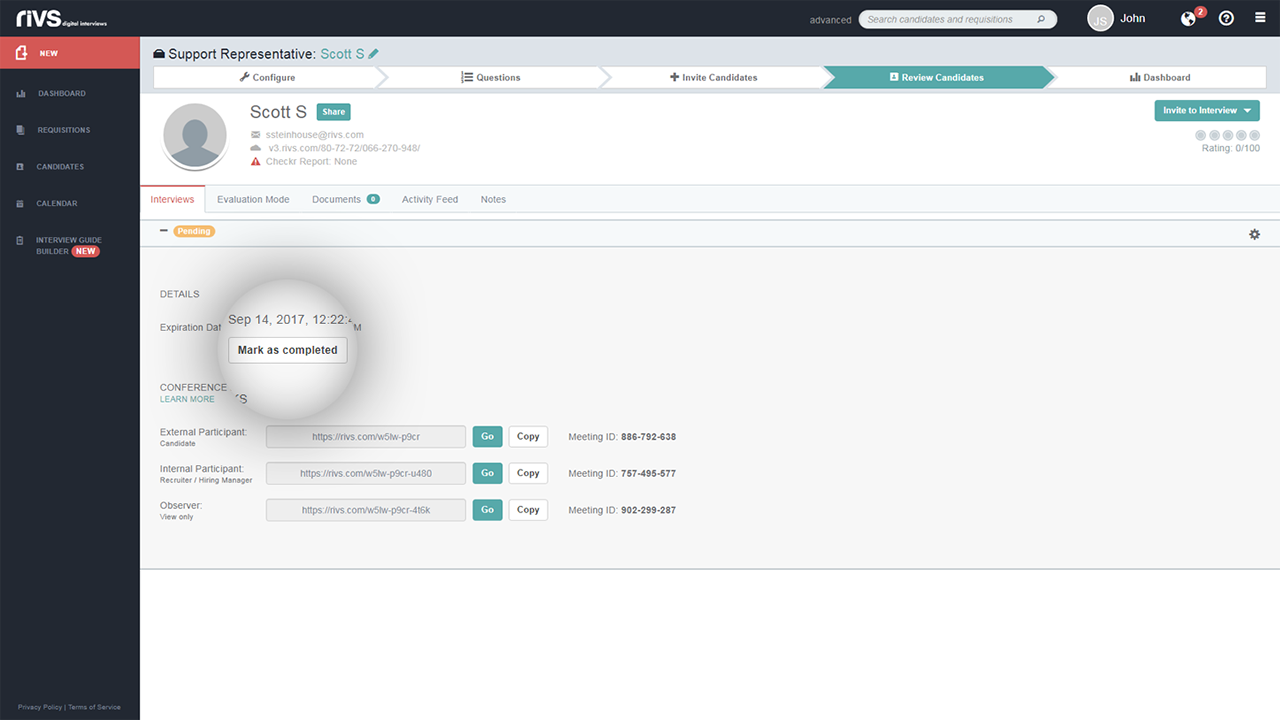Click the RIVS logo
The image size is (1280, 720).
tap(61, 18)
